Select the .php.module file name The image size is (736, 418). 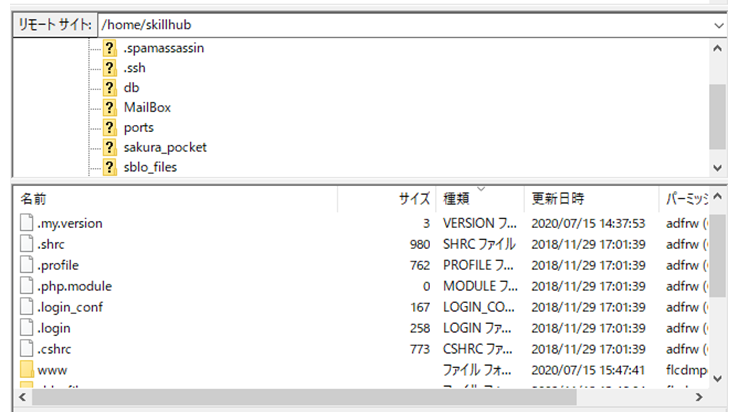point(75,286)
